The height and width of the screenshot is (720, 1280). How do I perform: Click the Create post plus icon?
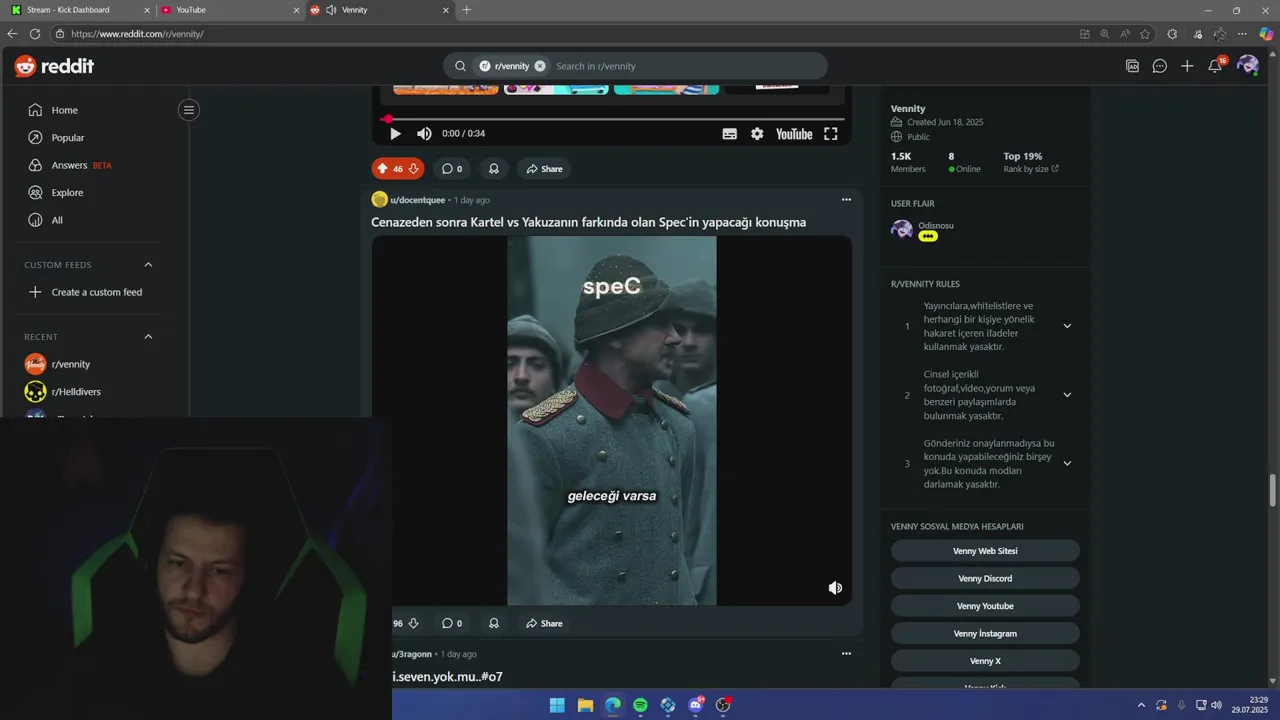tap(1187, 66)
